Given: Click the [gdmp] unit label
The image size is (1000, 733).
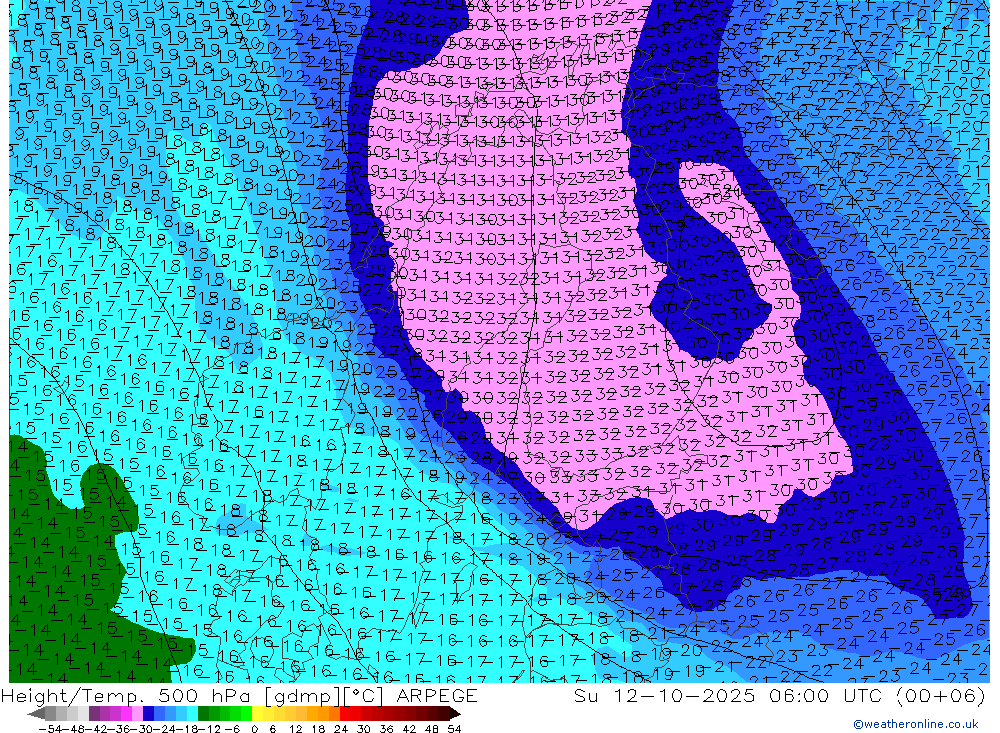Looking at the screenshot, I should coord(302,696).
